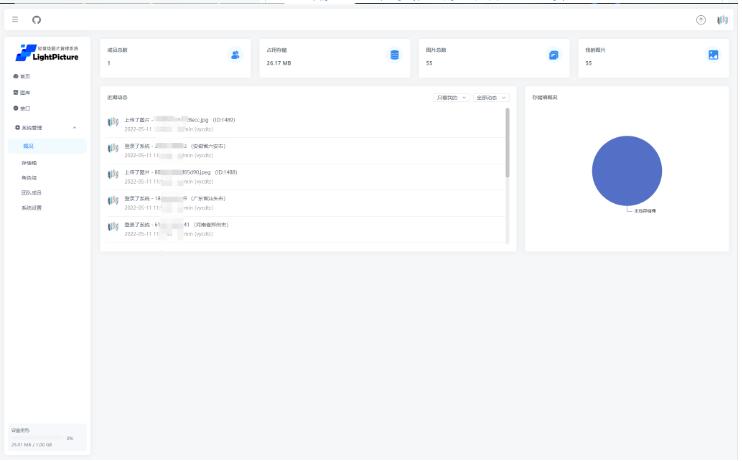
Task: Click the members total people icon
Action: pos(235,55)
